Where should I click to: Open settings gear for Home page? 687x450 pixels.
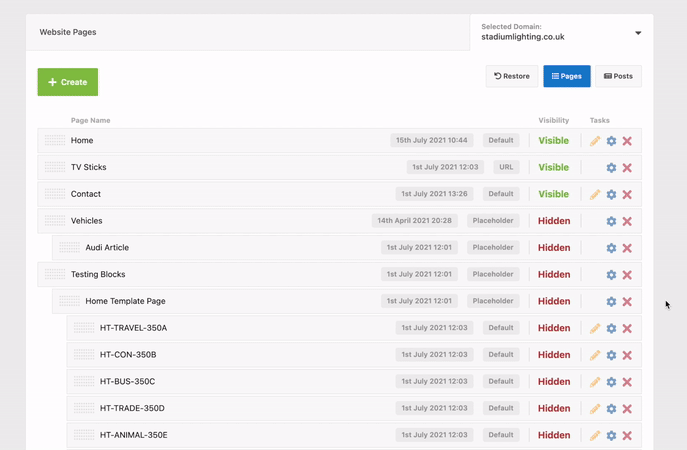[x=611, y=141]
